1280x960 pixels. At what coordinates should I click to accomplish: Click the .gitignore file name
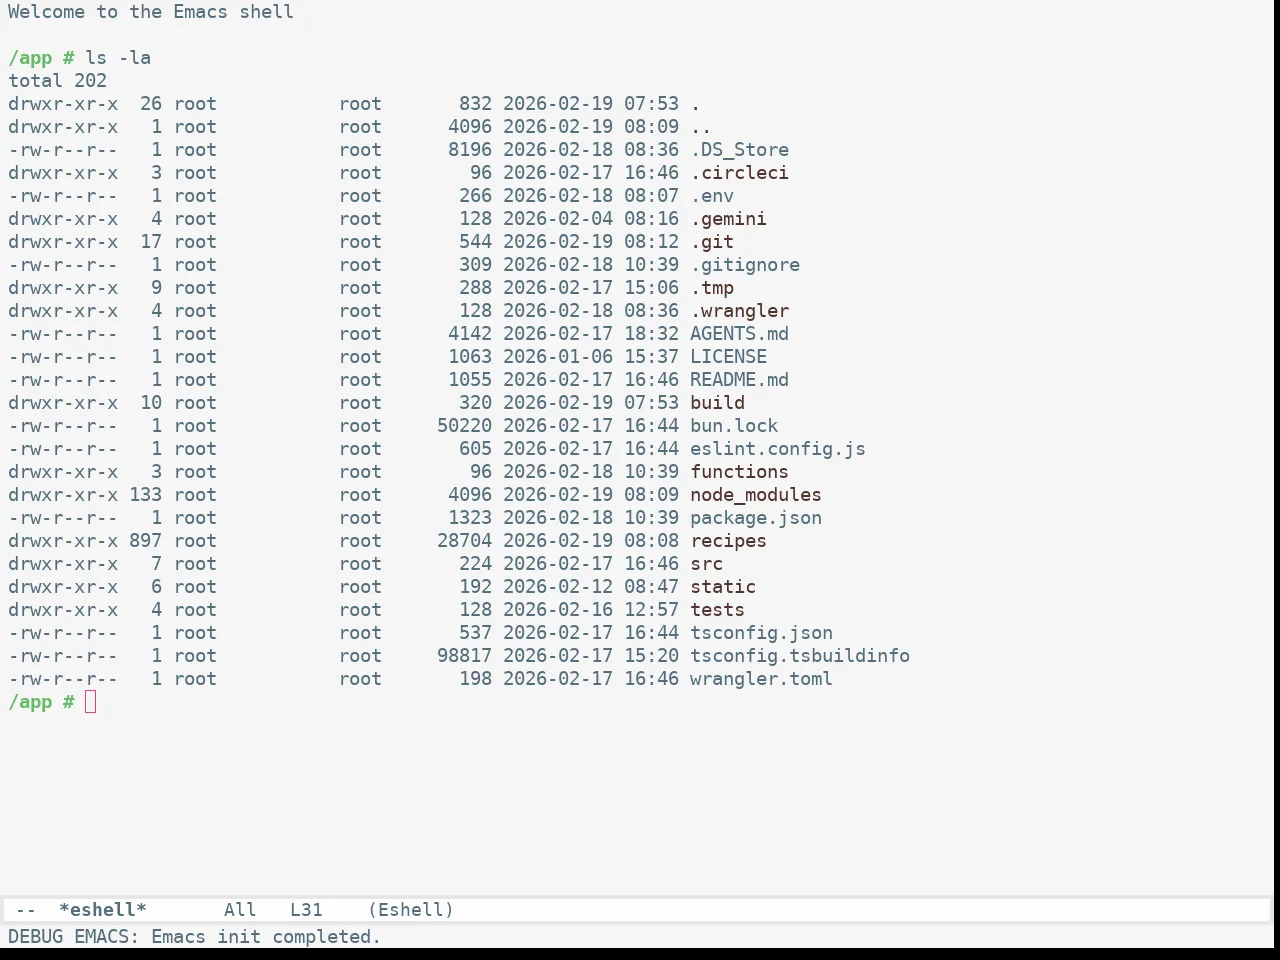coord(745,265)
